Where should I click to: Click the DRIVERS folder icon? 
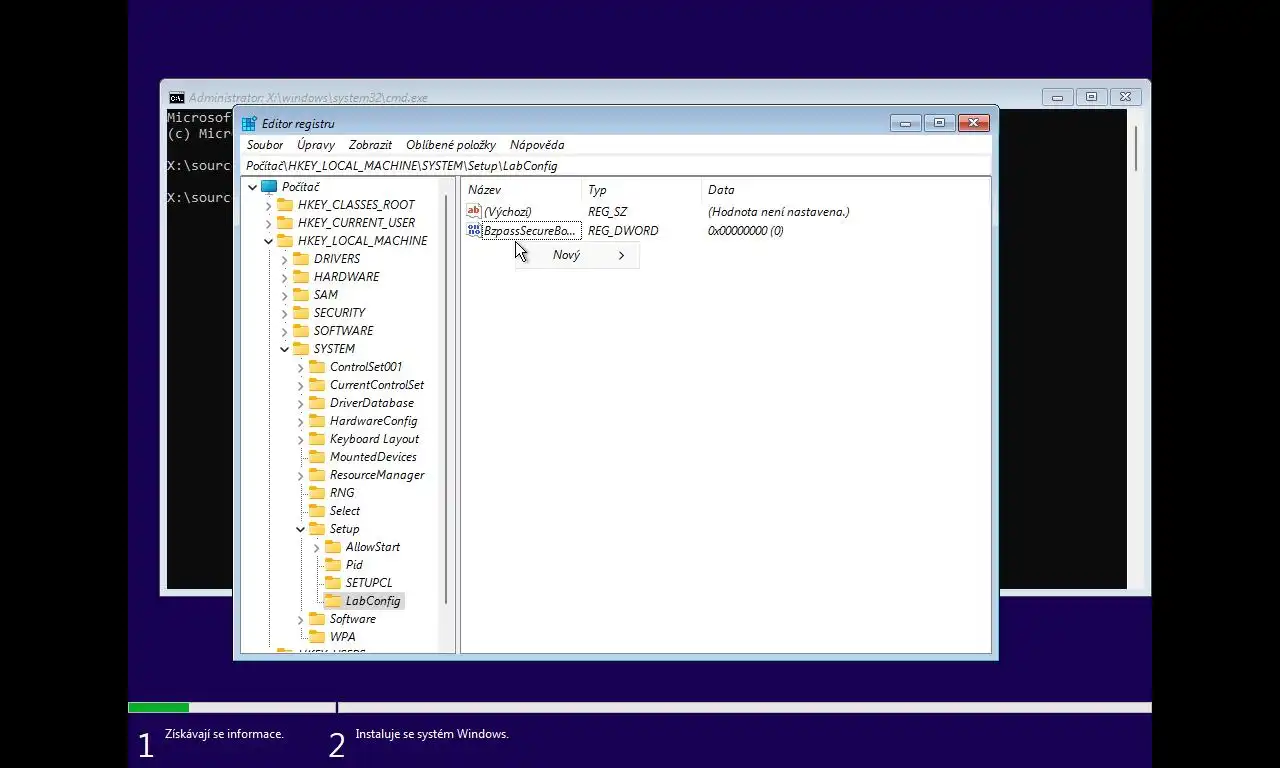pyautogui.click(x=301, y=259)
